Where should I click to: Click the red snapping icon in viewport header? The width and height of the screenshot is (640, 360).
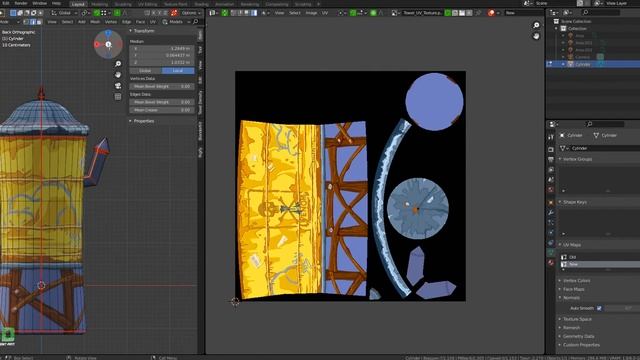pos(174,13)
